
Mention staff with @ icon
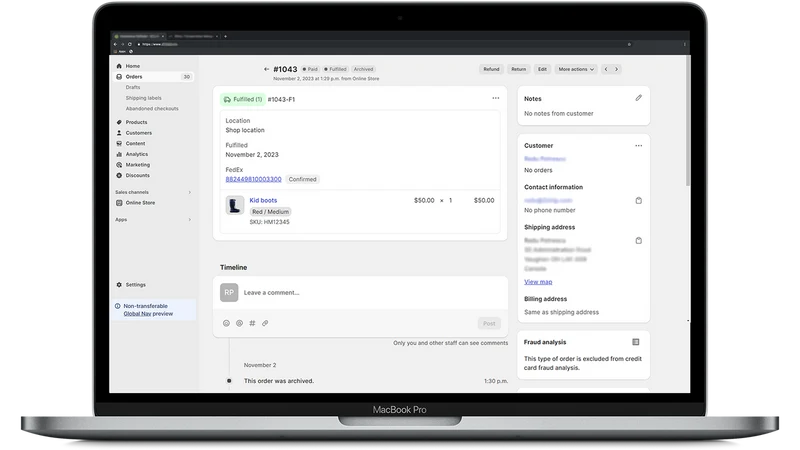coord(239,323)
